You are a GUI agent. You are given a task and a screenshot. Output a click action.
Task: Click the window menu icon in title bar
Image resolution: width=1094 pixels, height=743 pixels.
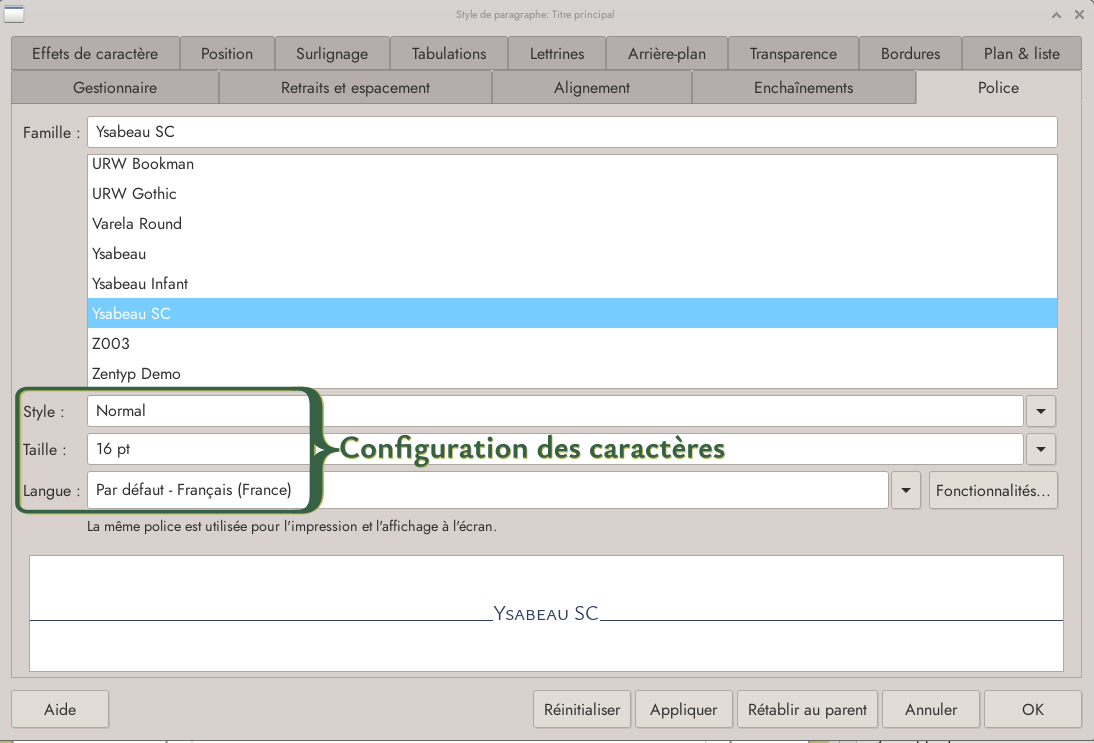(x=15, y=14)
